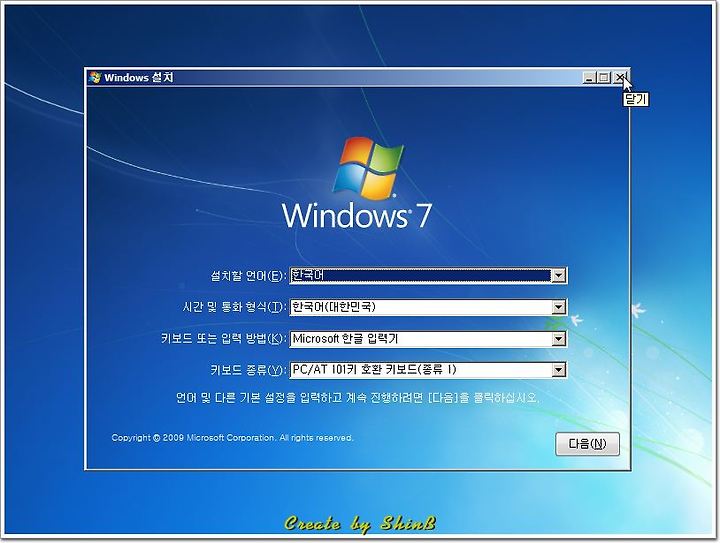Image resolution: width=720 pixels, height=543 pixels.
Task: Click the Copyright 2009 Microsoft Corporation text
Action: (232, 438)
